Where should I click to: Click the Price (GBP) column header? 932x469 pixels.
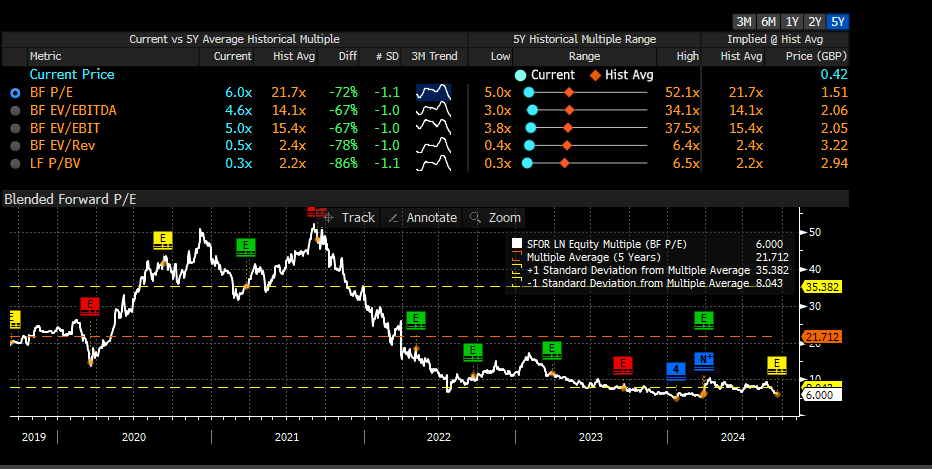pos(817,56)
